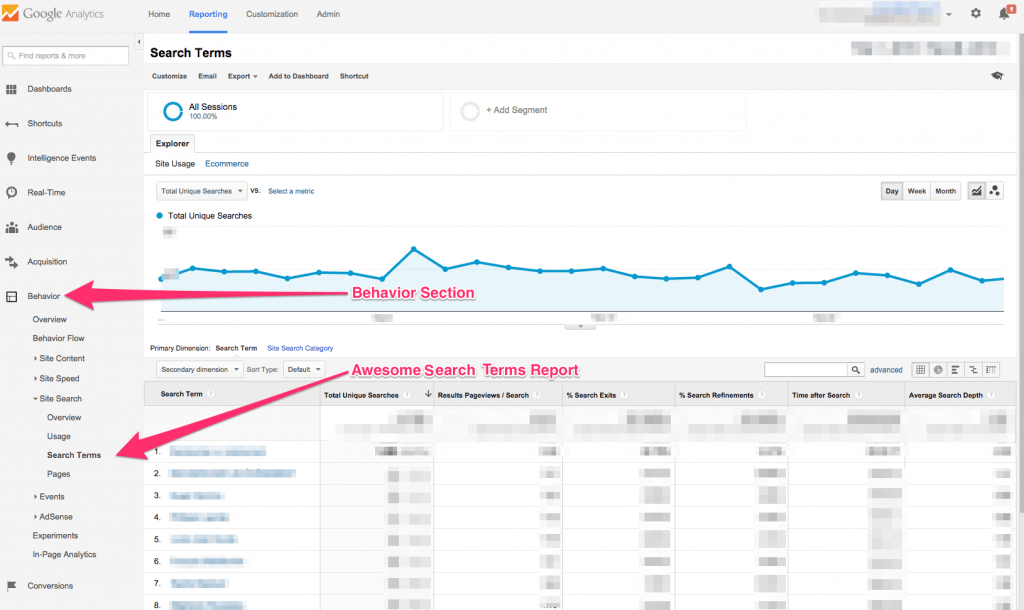Open the Reporting tab
Viewport: 1024px width, 610px height.
pyautogui.click(x=208, y=14)
